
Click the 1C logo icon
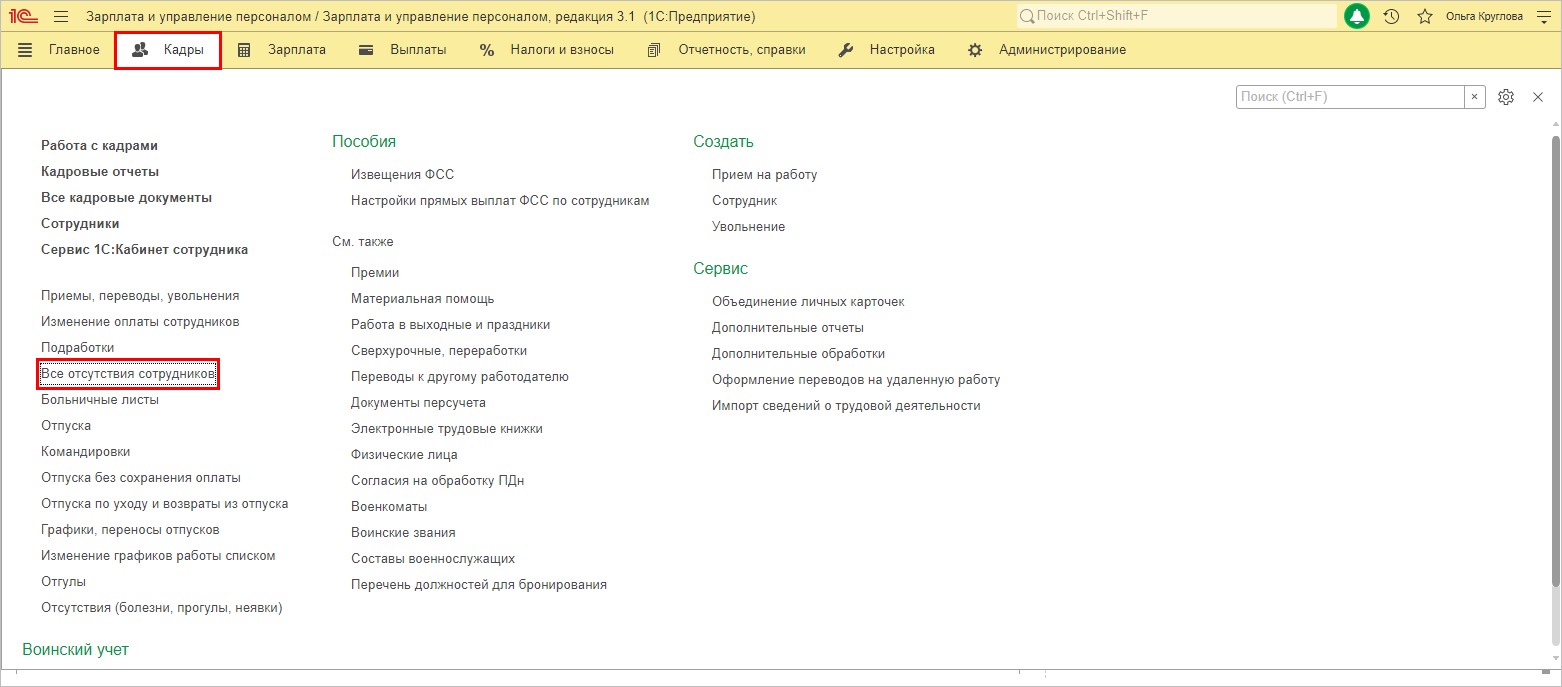[23, 17]
